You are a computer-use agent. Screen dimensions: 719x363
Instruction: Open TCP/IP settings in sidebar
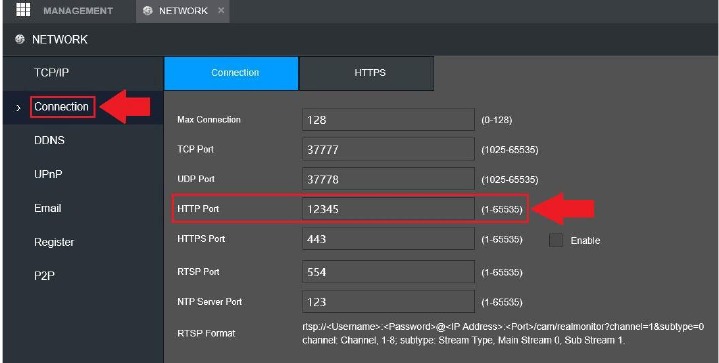[x=51, y=72]
